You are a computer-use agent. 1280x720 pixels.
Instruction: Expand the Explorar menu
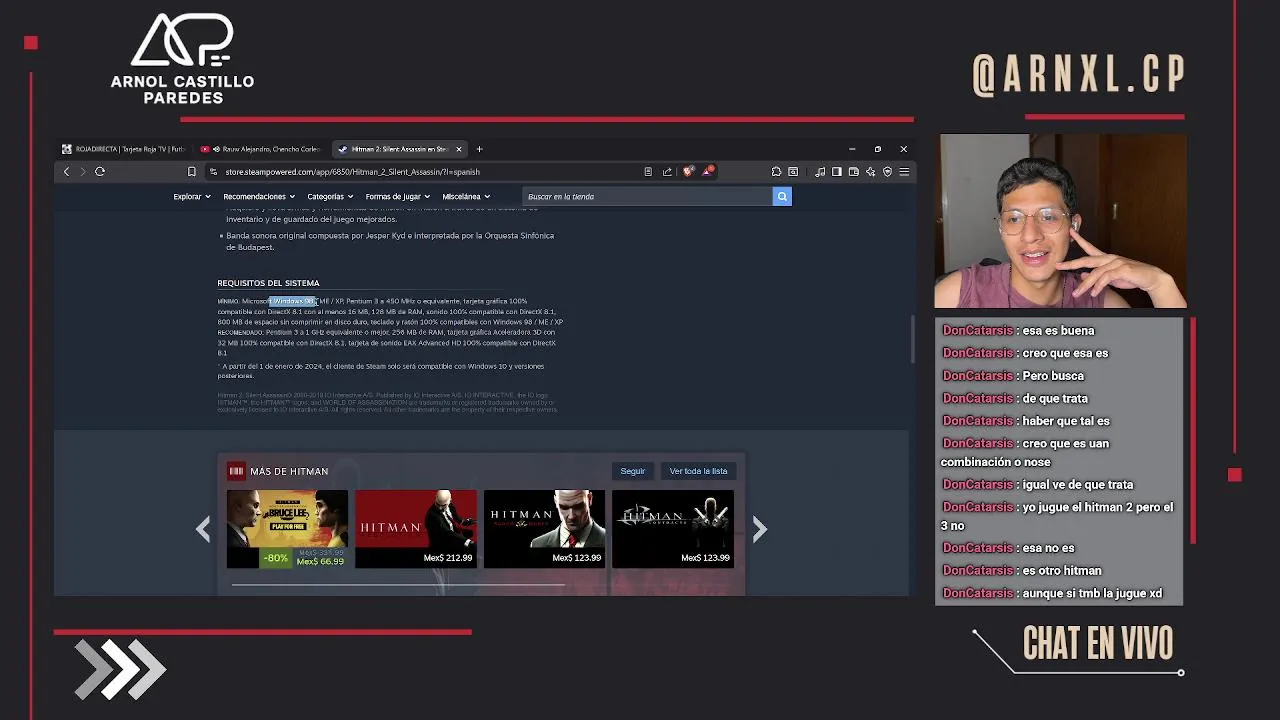click(x=191, y=197)
